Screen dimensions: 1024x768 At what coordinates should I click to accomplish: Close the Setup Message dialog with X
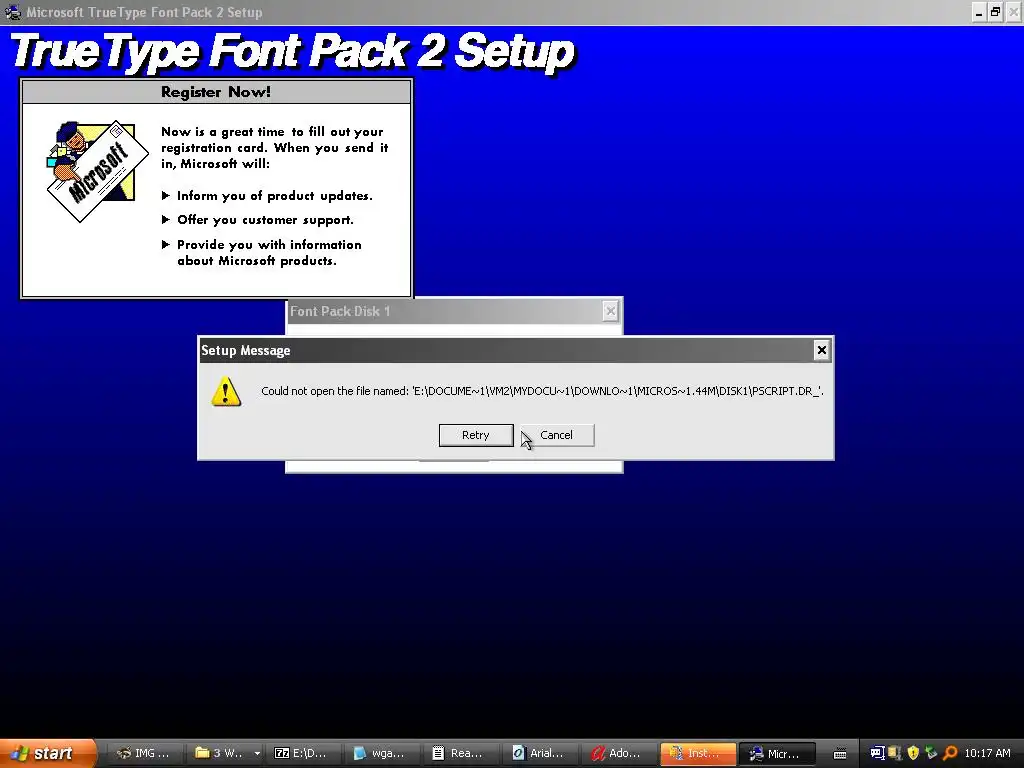(x=822, y=351)
